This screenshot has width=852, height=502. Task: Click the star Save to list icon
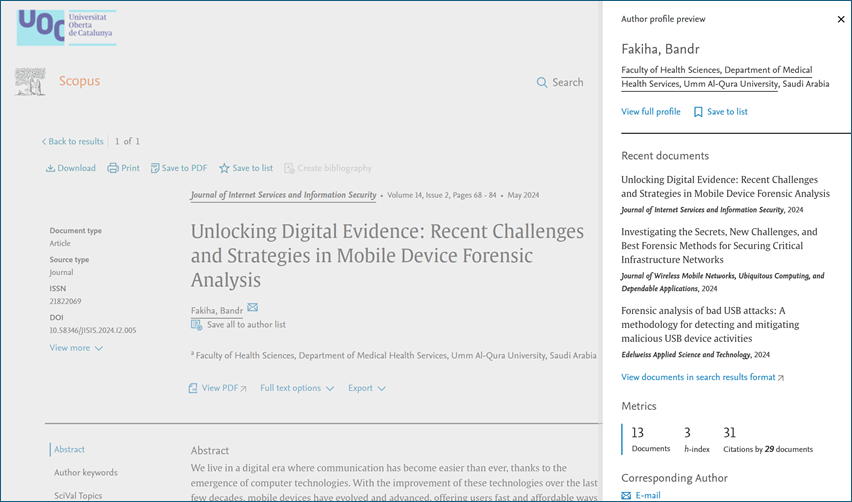(225, 168)
